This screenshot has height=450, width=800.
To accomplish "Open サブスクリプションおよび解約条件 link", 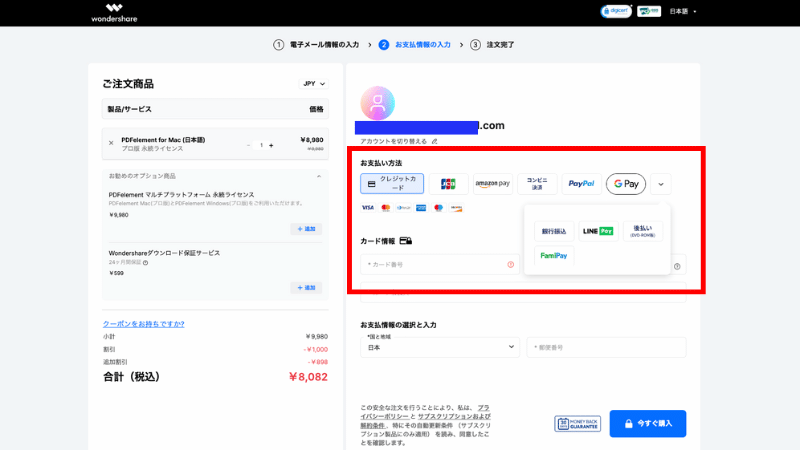I will (x=426, y=421).
